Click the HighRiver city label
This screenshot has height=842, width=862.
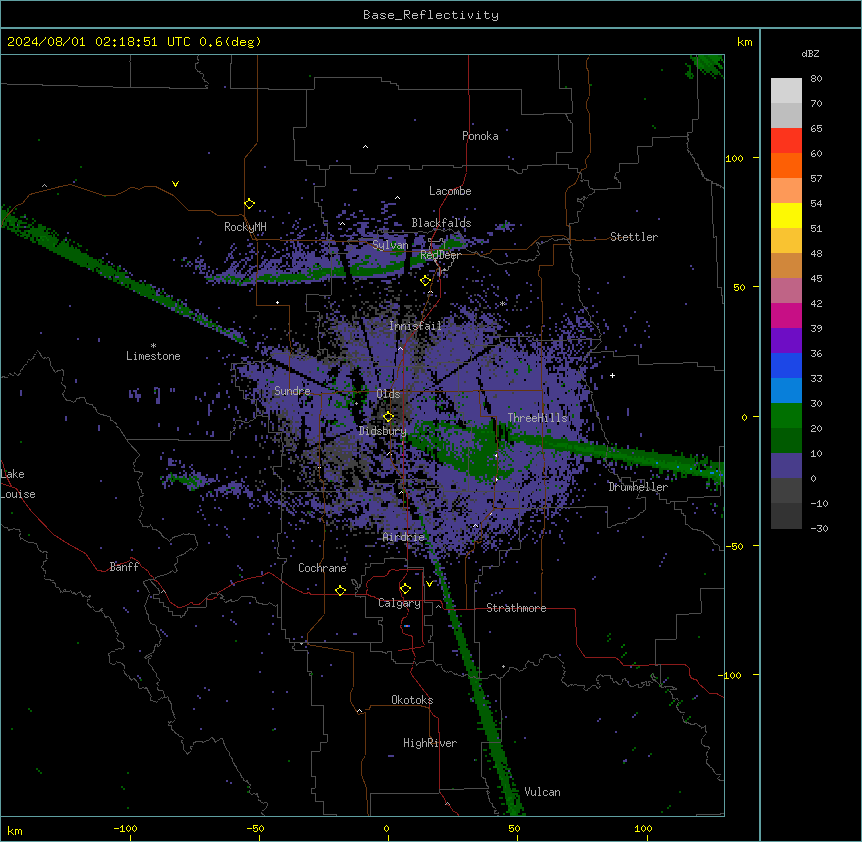[x=430, y=743]
